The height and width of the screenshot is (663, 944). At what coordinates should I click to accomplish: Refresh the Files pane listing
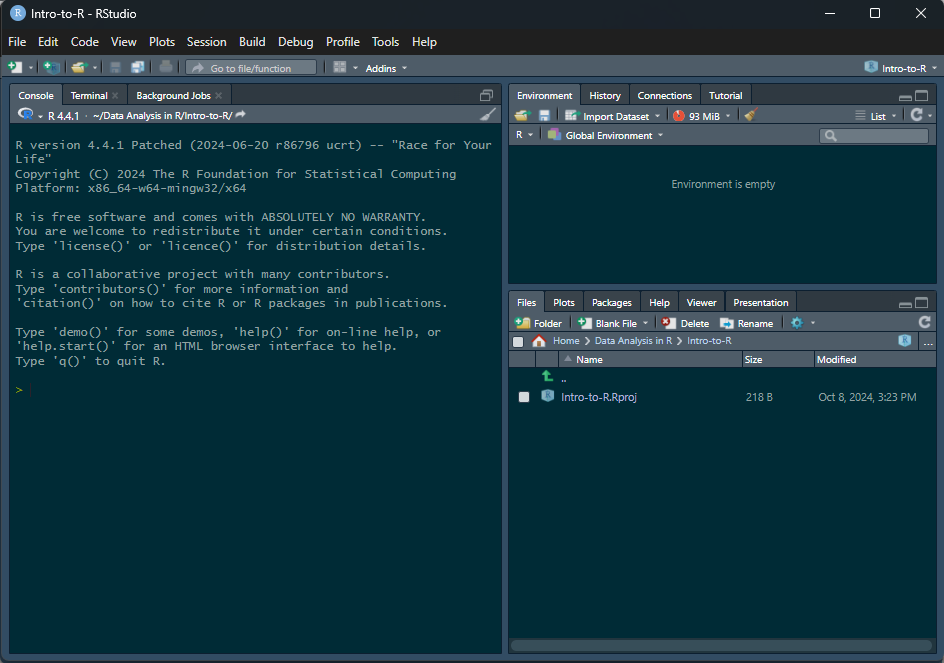click(x=924, y=322)
